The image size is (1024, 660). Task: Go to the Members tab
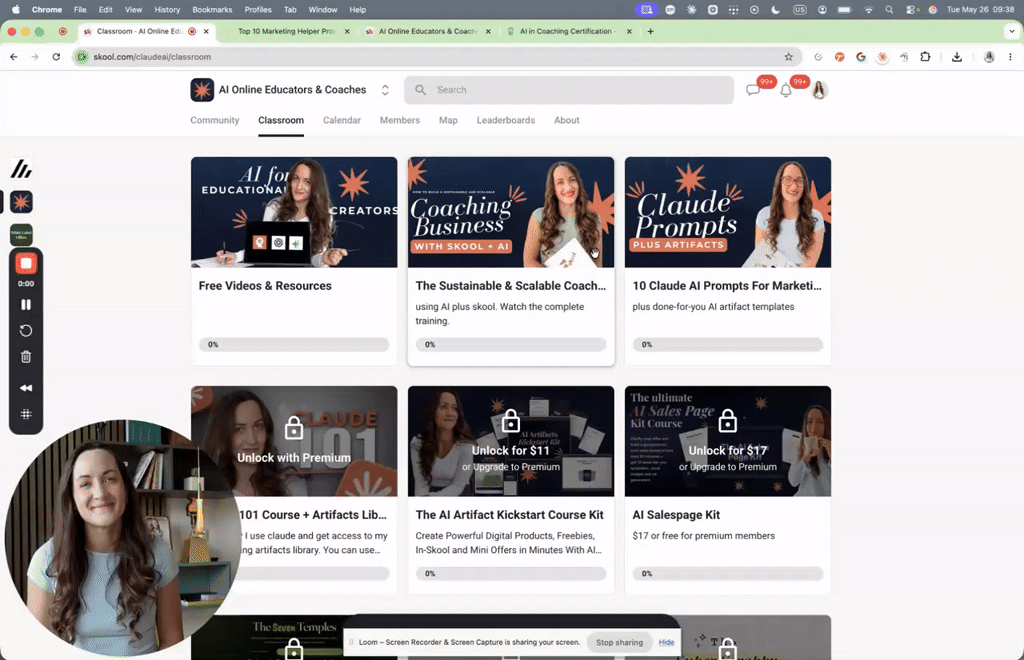(x=400, y=120)
